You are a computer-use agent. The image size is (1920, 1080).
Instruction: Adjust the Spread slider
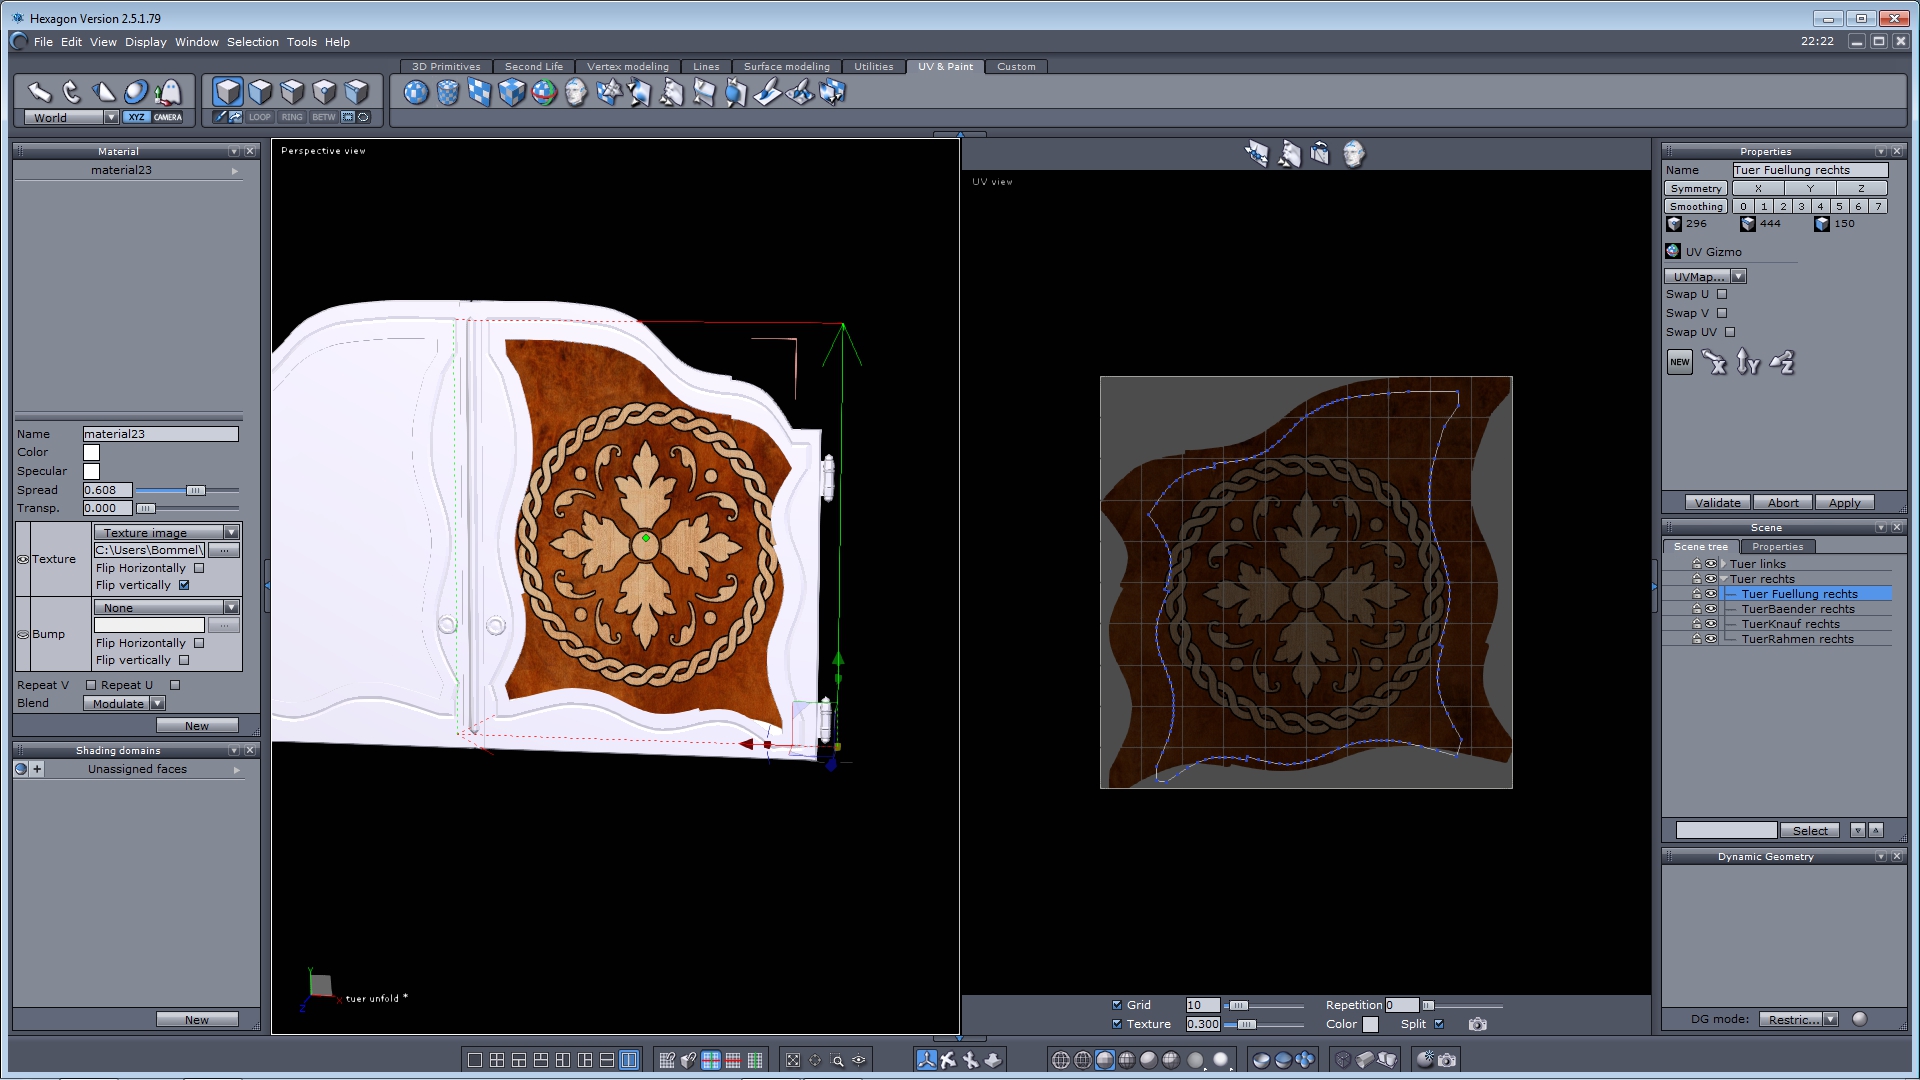coord(195,490)
